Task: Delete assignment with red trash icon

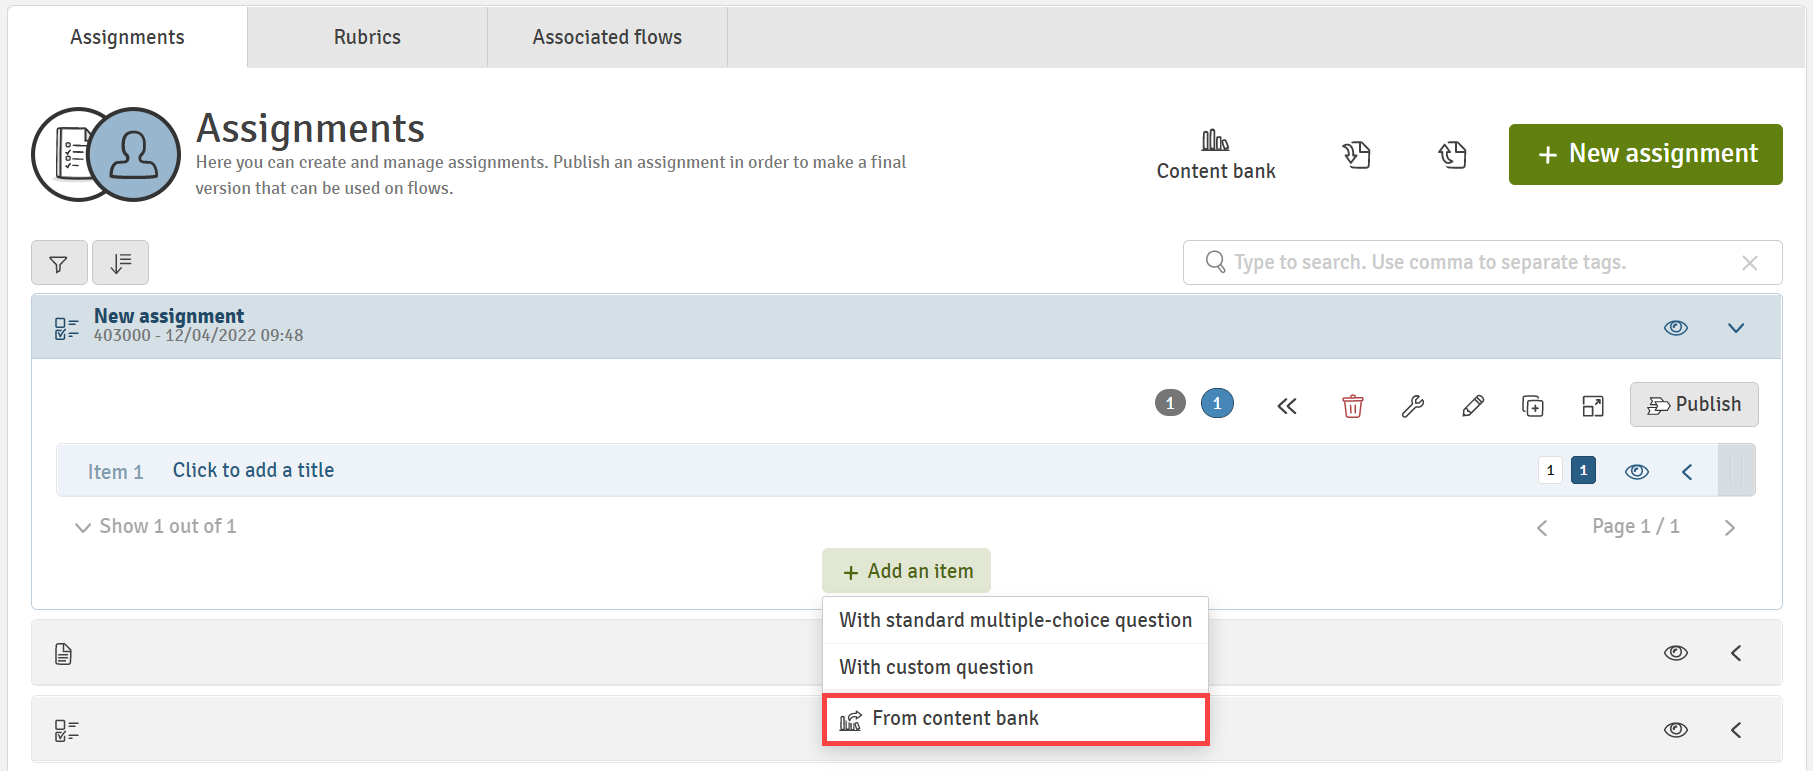Action: tap(1352, 405)
